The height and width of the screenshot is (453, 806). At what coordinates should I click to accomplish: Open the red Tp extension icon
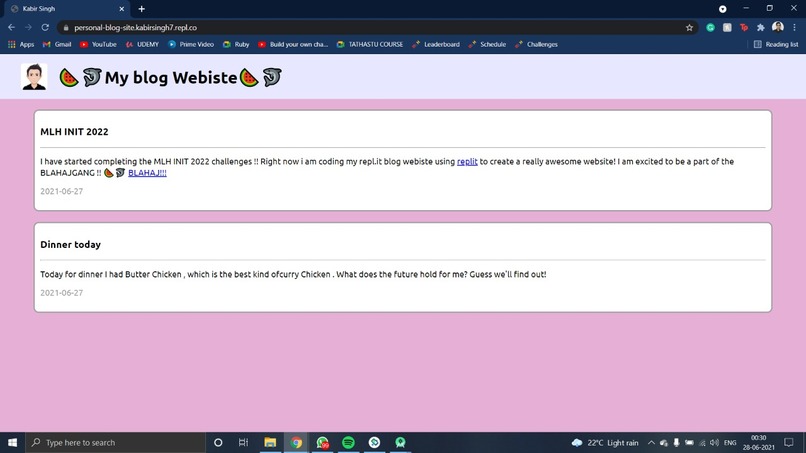pyautogui.click(x=744, y=28)
